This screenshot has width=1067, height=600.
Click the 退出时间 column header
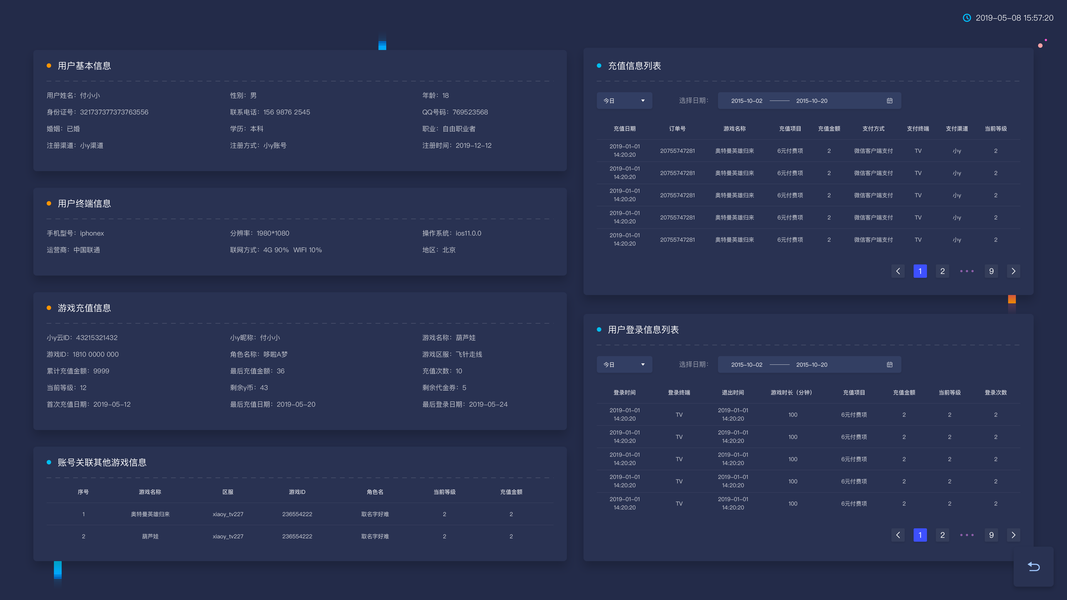(x=733, y=393)
